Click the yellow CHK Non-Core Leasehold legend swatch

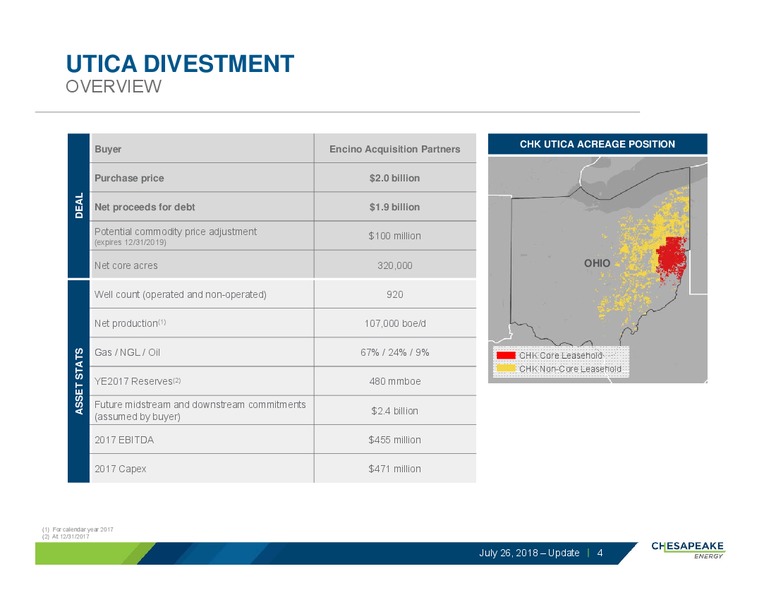click(506, 369)
